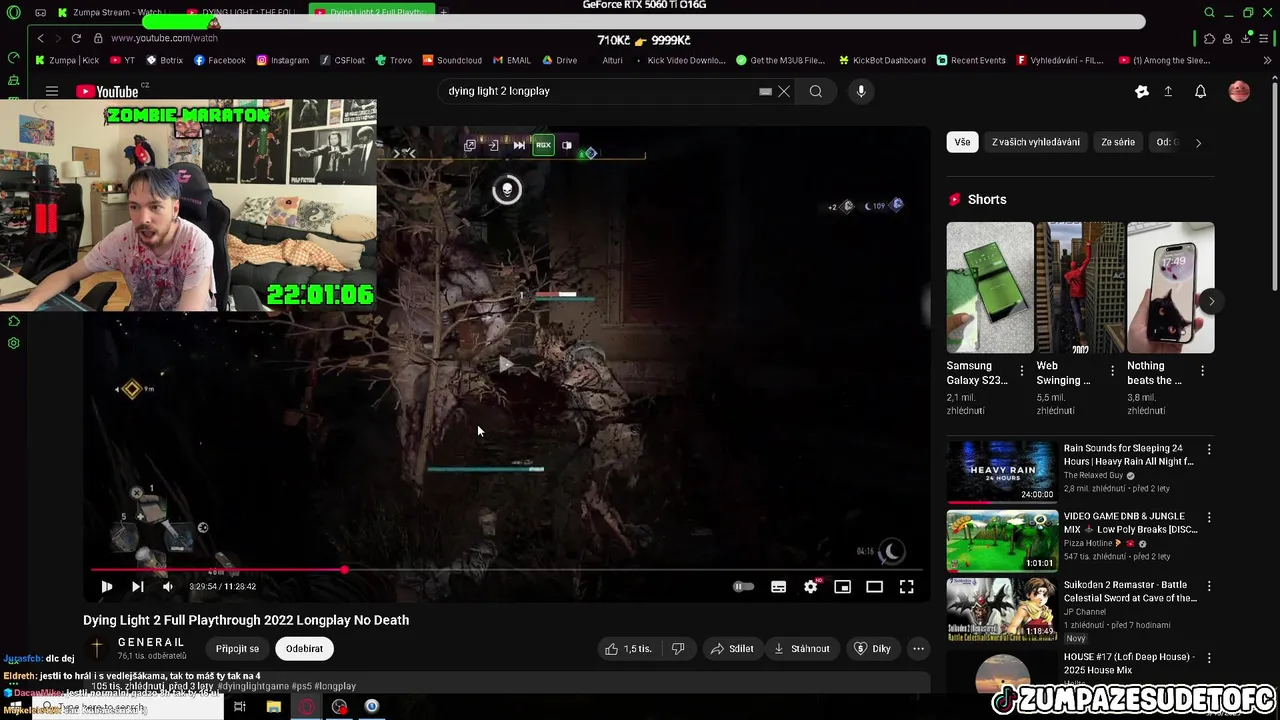Open the Soundcloud bookmark

(452, 60)
